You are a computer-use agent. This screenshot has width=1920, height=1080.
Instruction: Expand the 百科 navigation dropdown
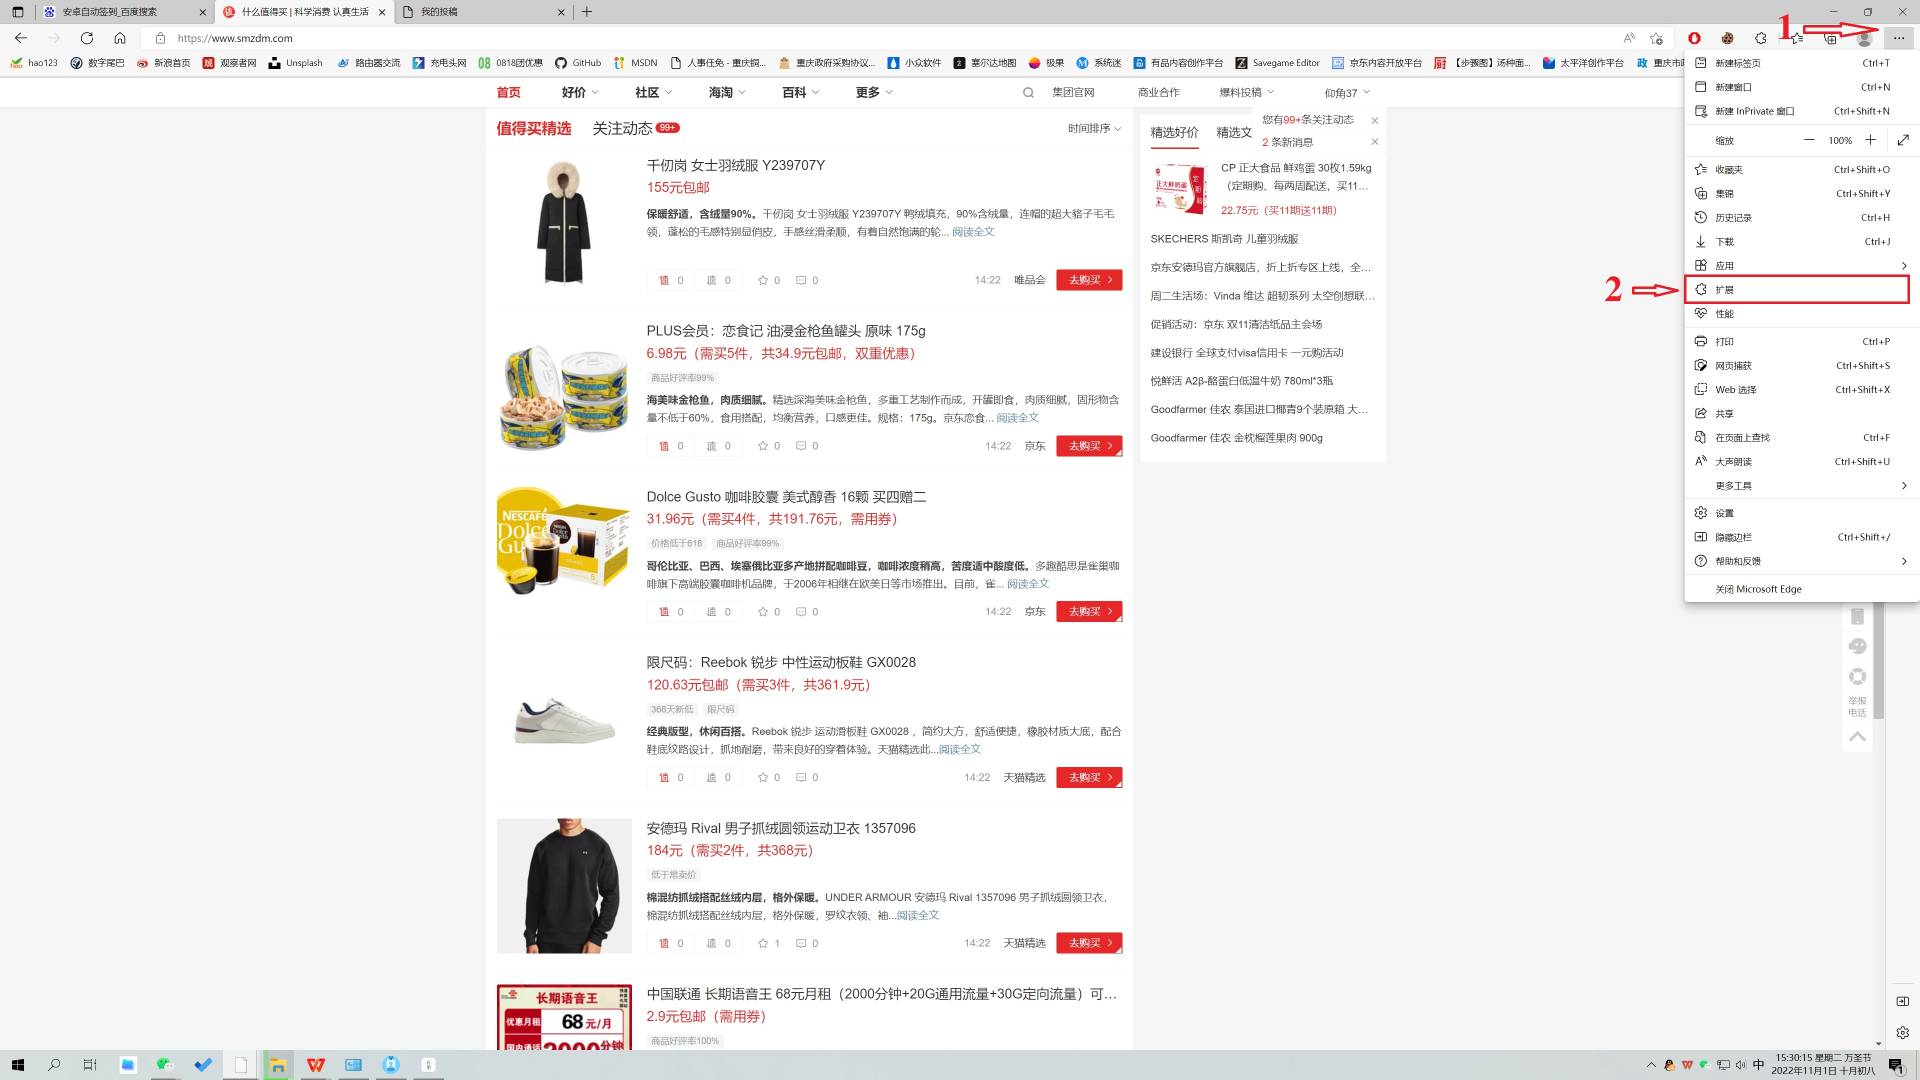pyautogui.click(x=800, y=92)
